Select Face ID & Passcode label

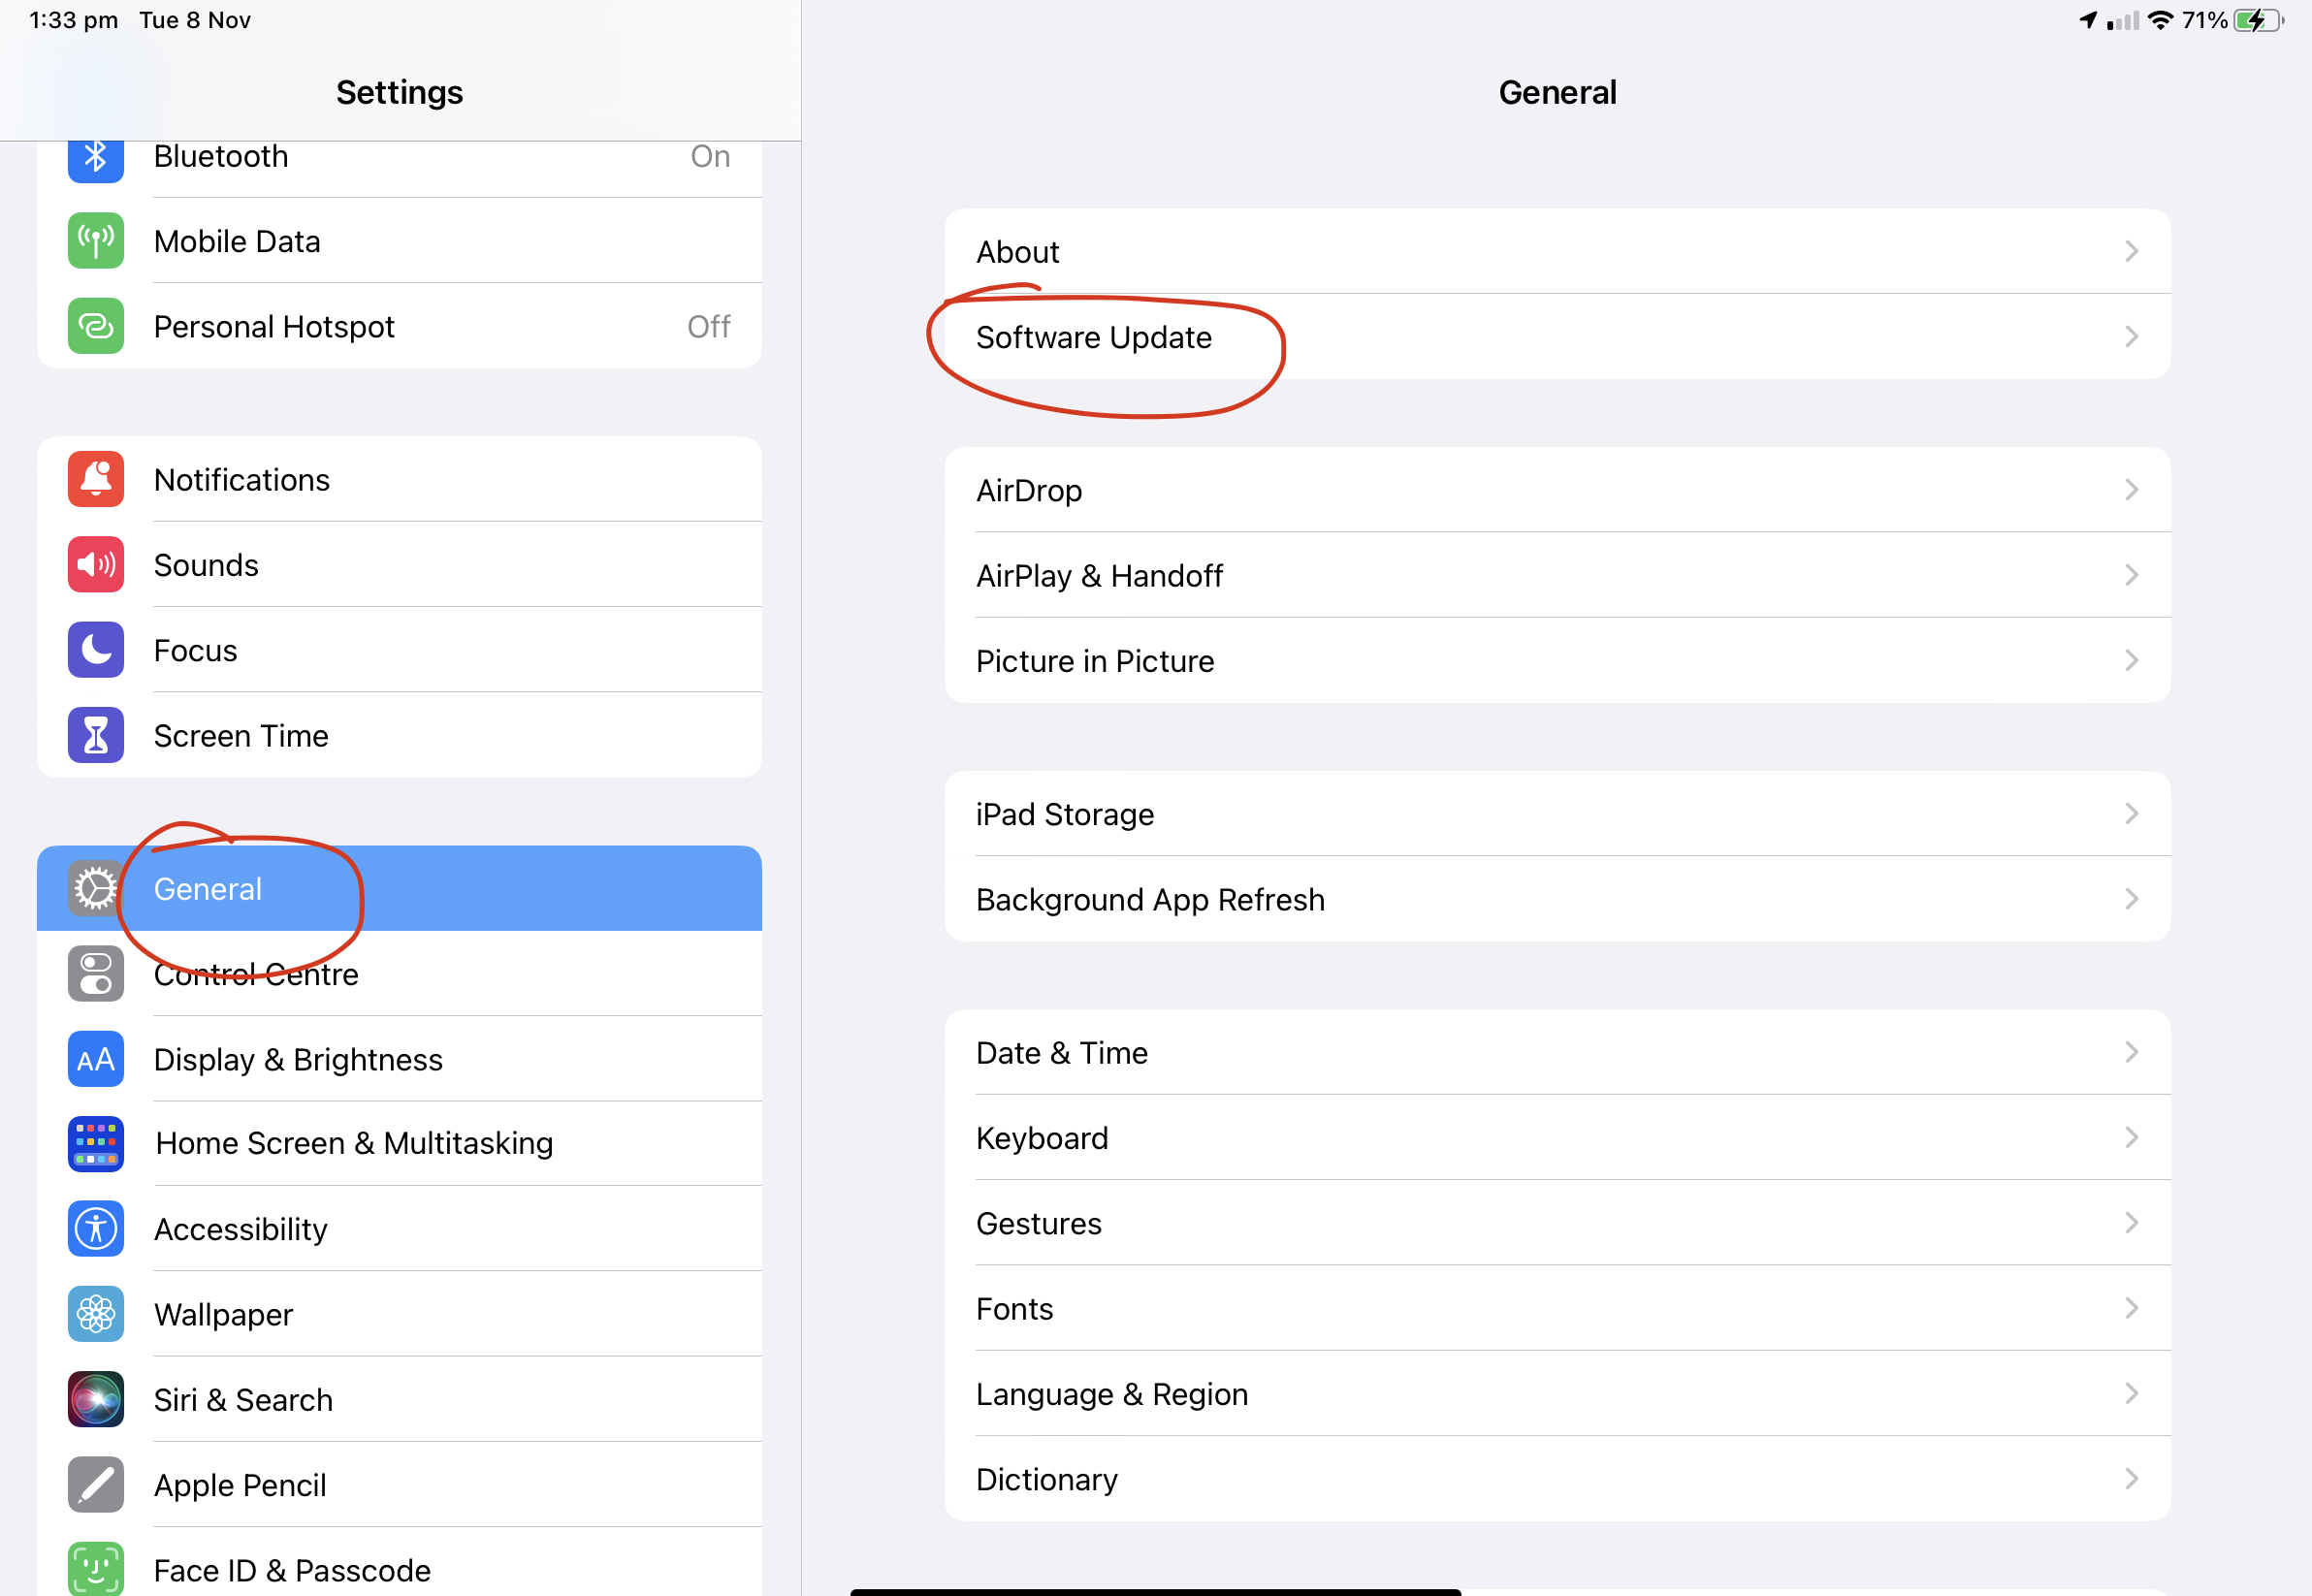[x=292, y=1571]
